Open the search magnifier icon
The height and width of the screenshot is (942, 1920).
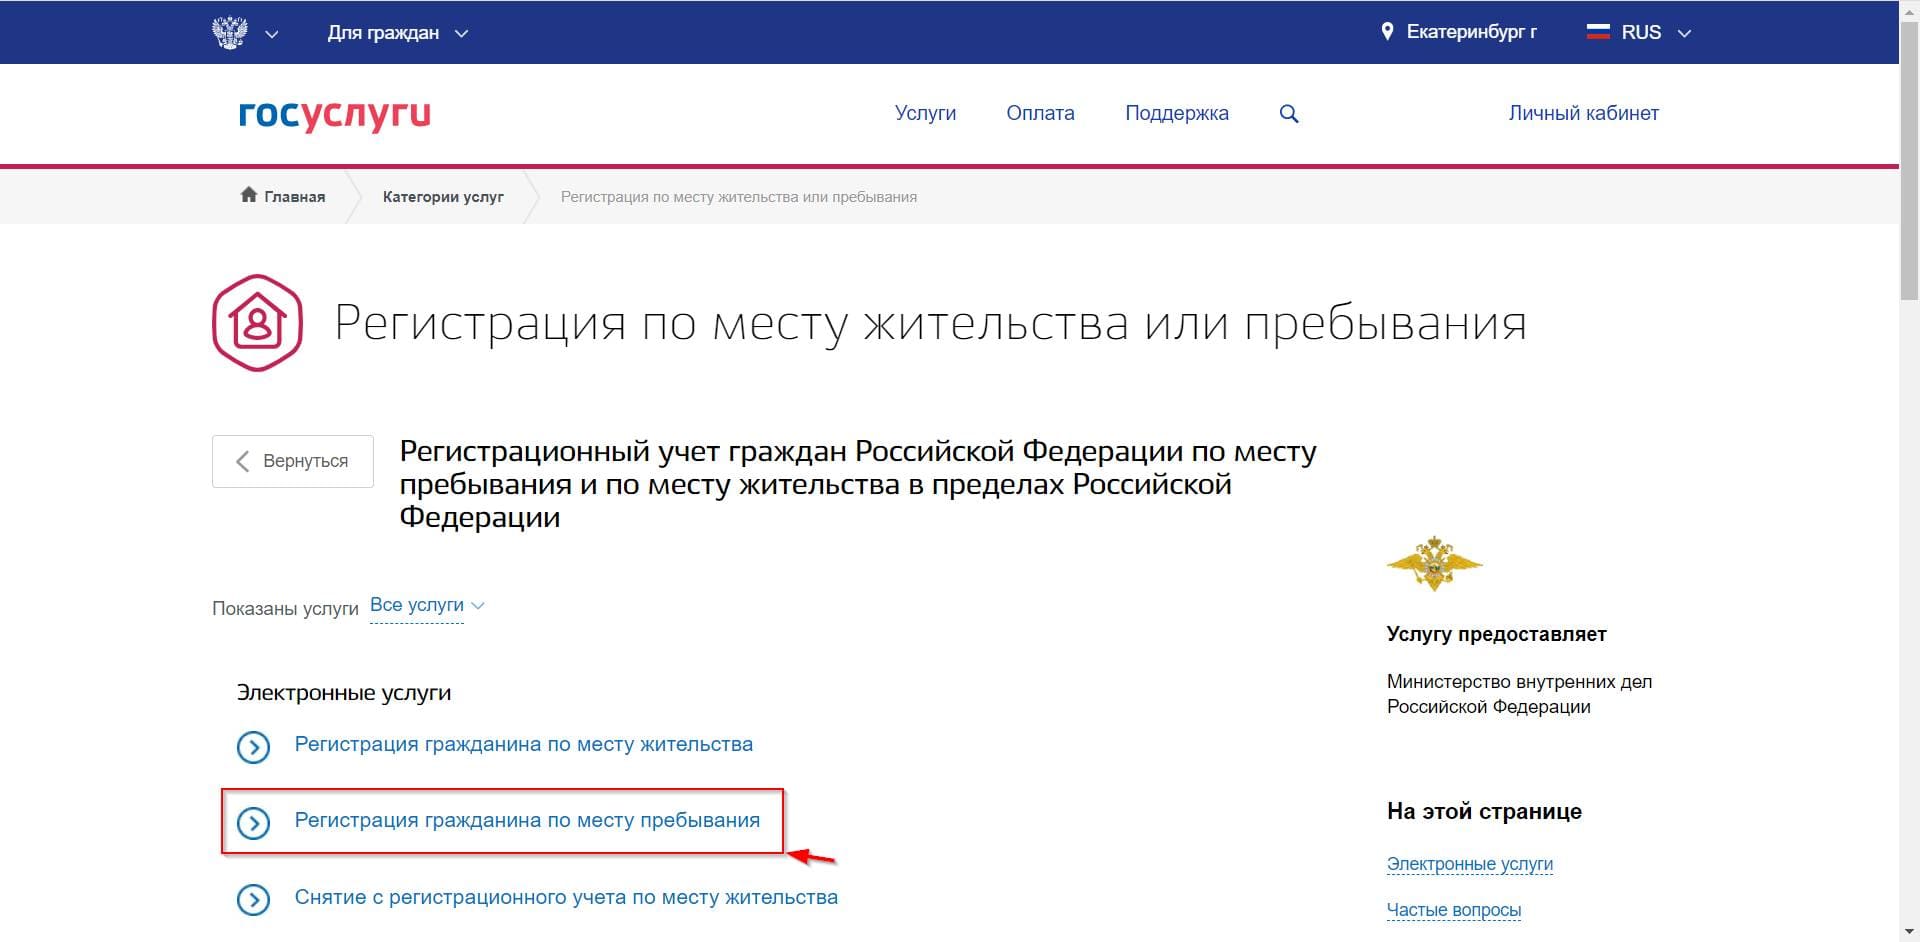pos(1289,114)
